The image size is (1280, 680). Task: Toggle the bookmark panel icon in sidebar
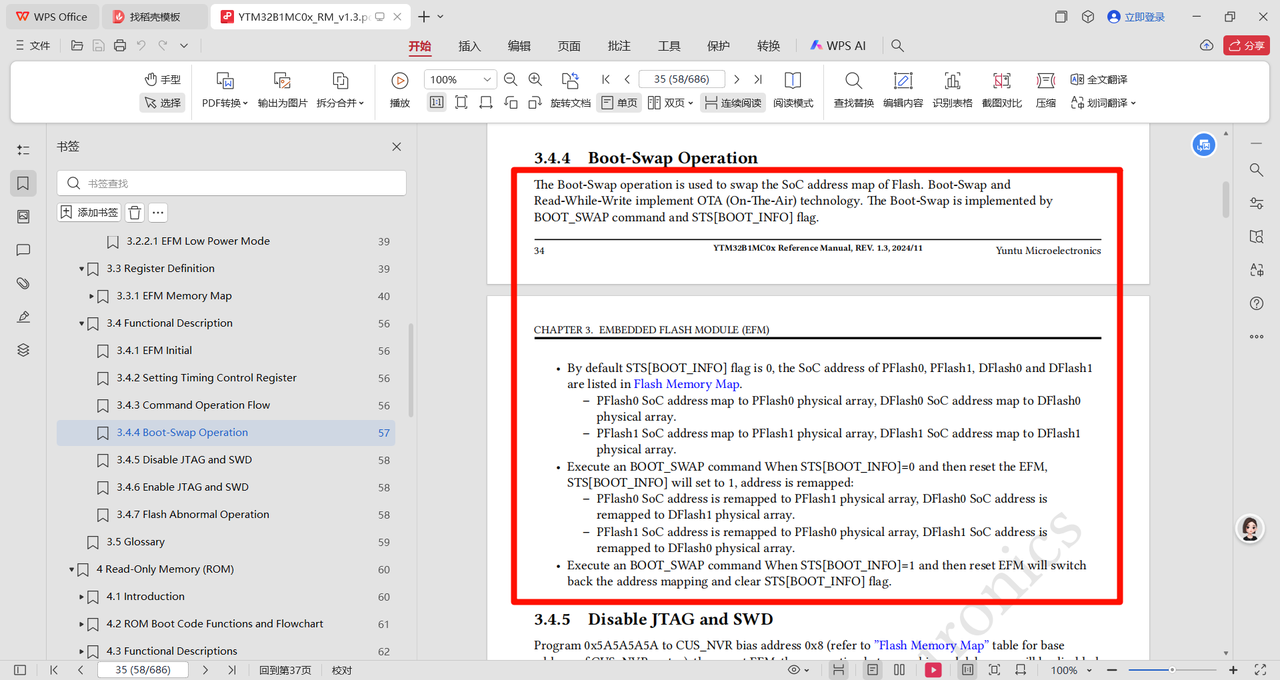point(24,183)
